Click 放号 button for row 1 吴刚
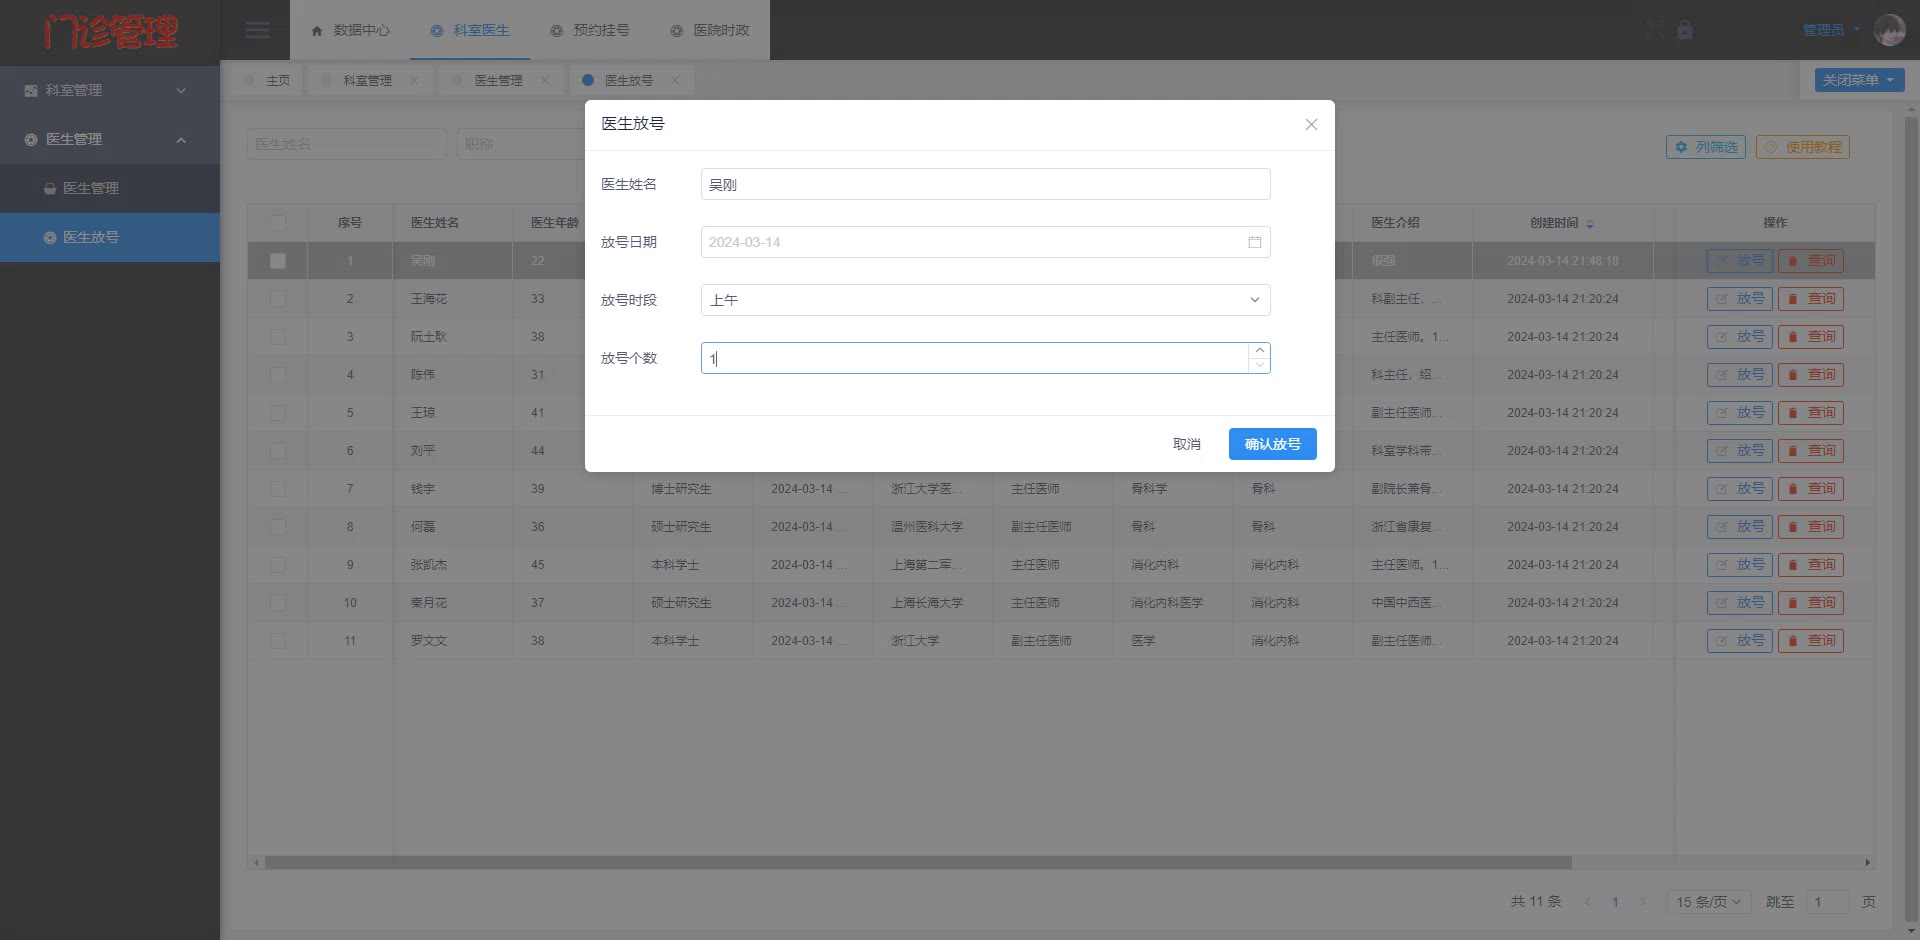1920x940 pixels. tap(1740, 261)
